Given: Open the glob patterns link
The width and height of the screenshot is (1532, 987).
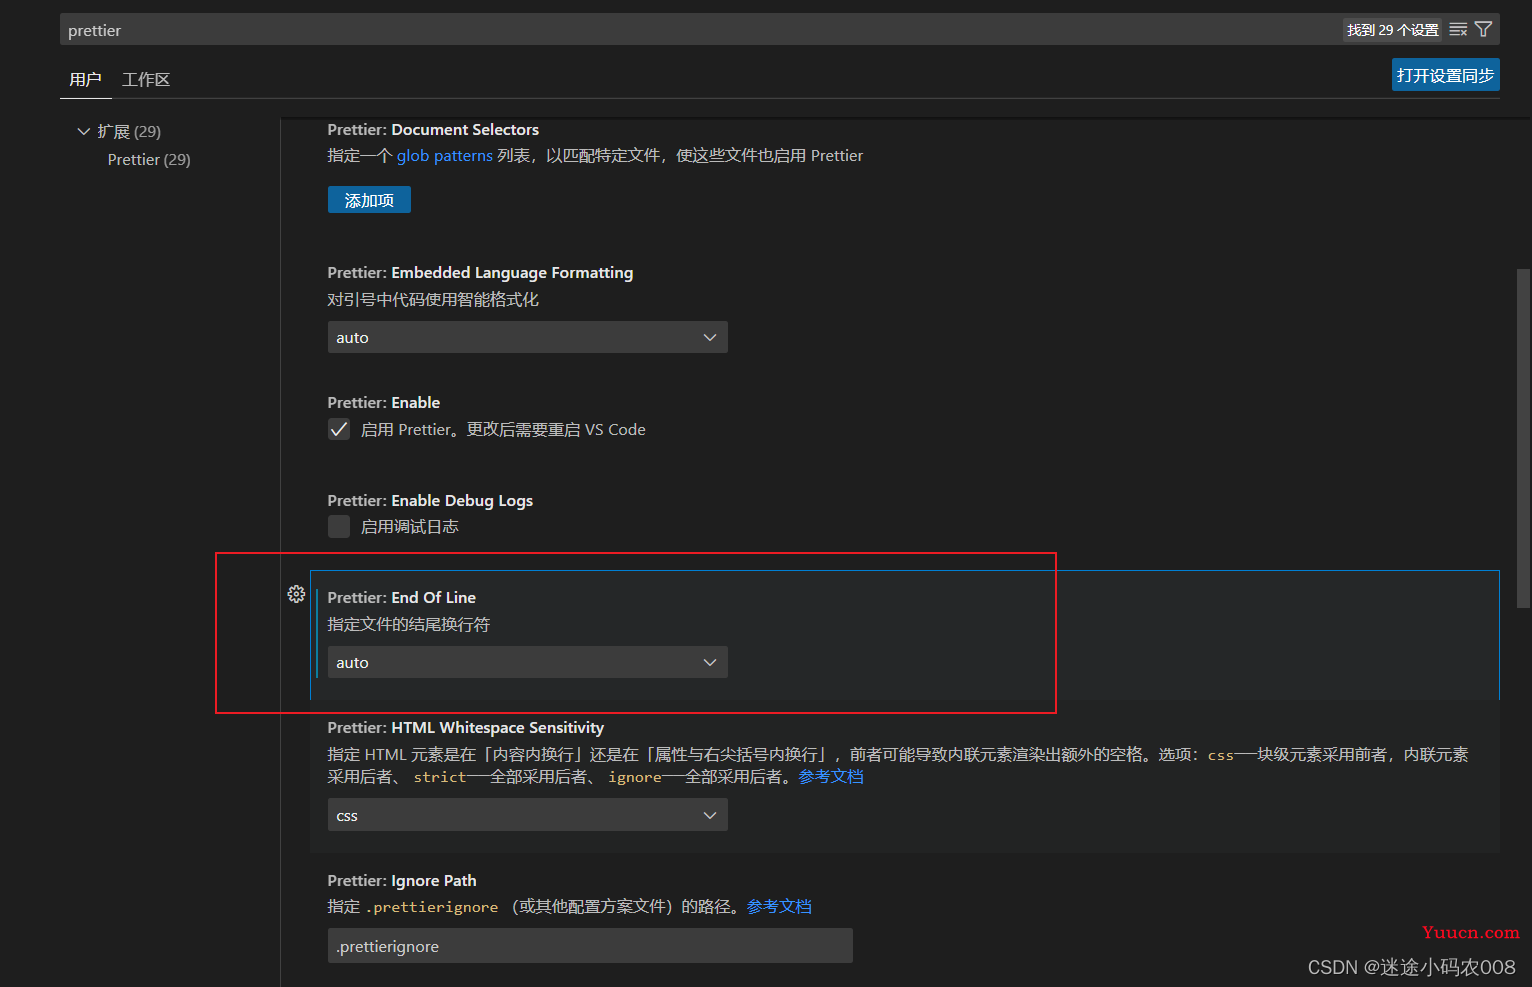Looking at the screenshot, I should coord(445,156).
